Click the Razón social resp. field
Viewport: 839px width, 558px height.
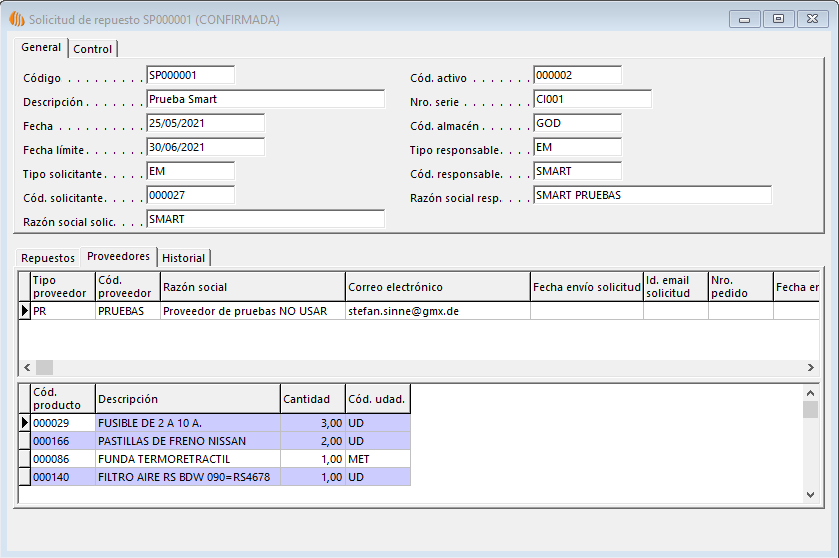(x=652, y=195)
